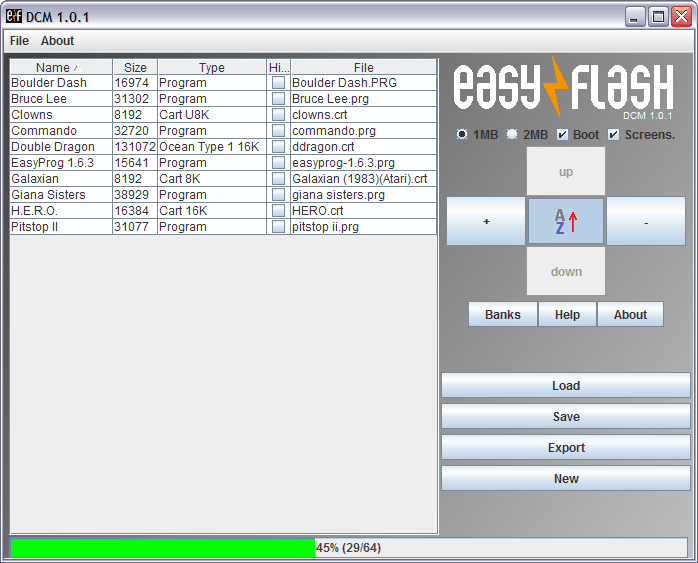Viewport: 698px width, 563px height.
Task: Select the 1MB radio button
Action: (x=462, y=134)
